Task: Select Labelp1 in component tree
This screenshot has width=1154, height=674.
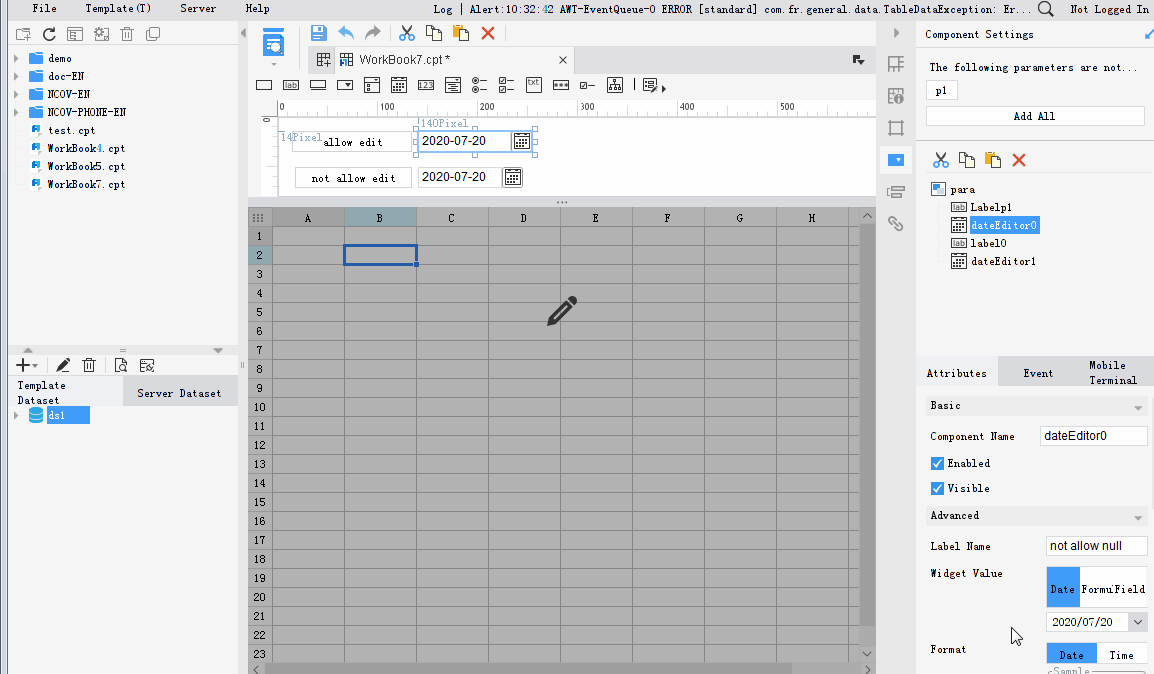Action: coord(991,207)
